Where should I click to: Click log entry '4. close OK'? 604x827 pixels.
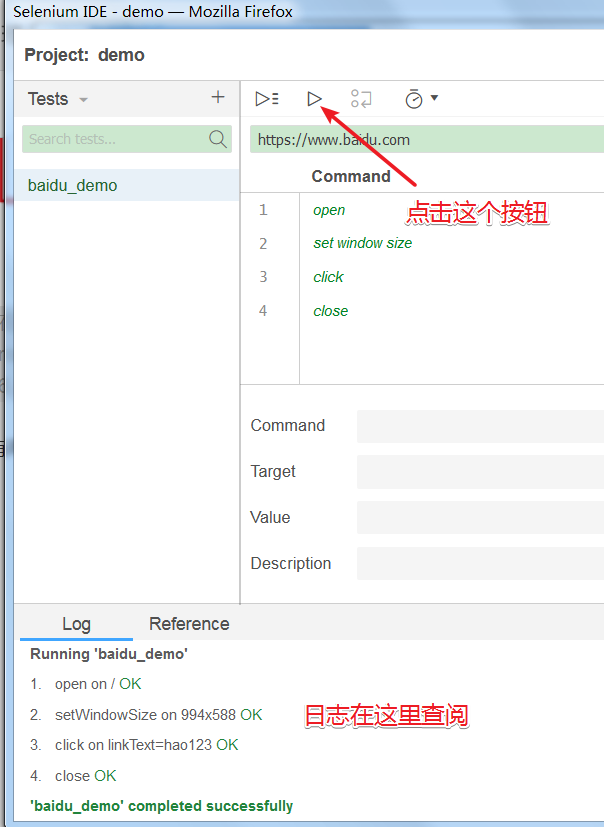(x=73, y=776)
